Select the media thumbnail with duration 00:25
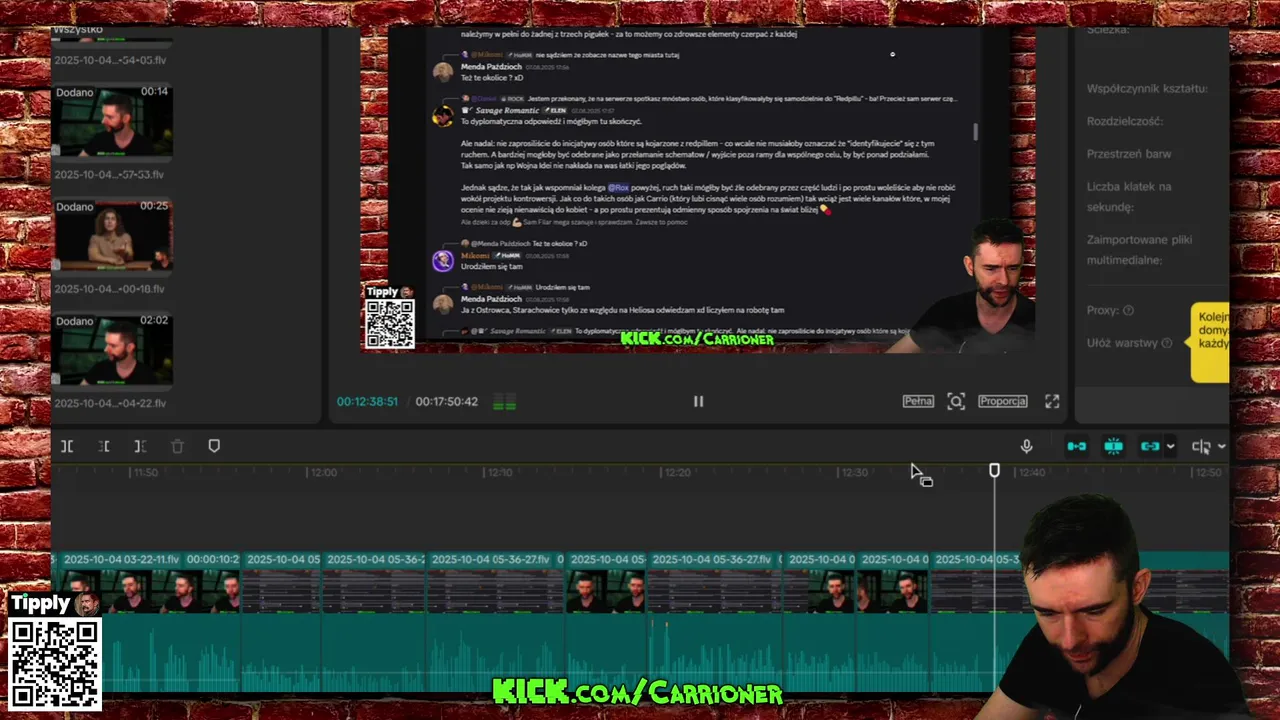 113,235
